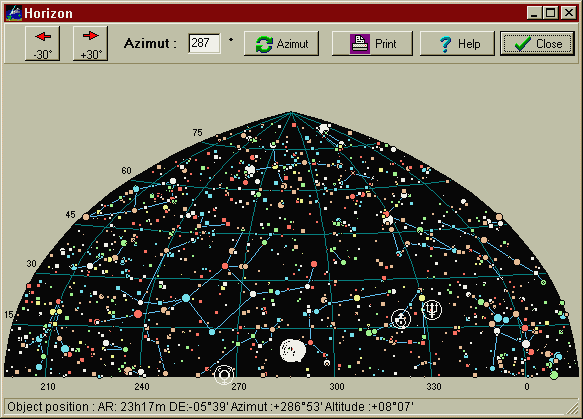
Task: Select the circled planet symbol on the horizon
Action: [224, 374]
